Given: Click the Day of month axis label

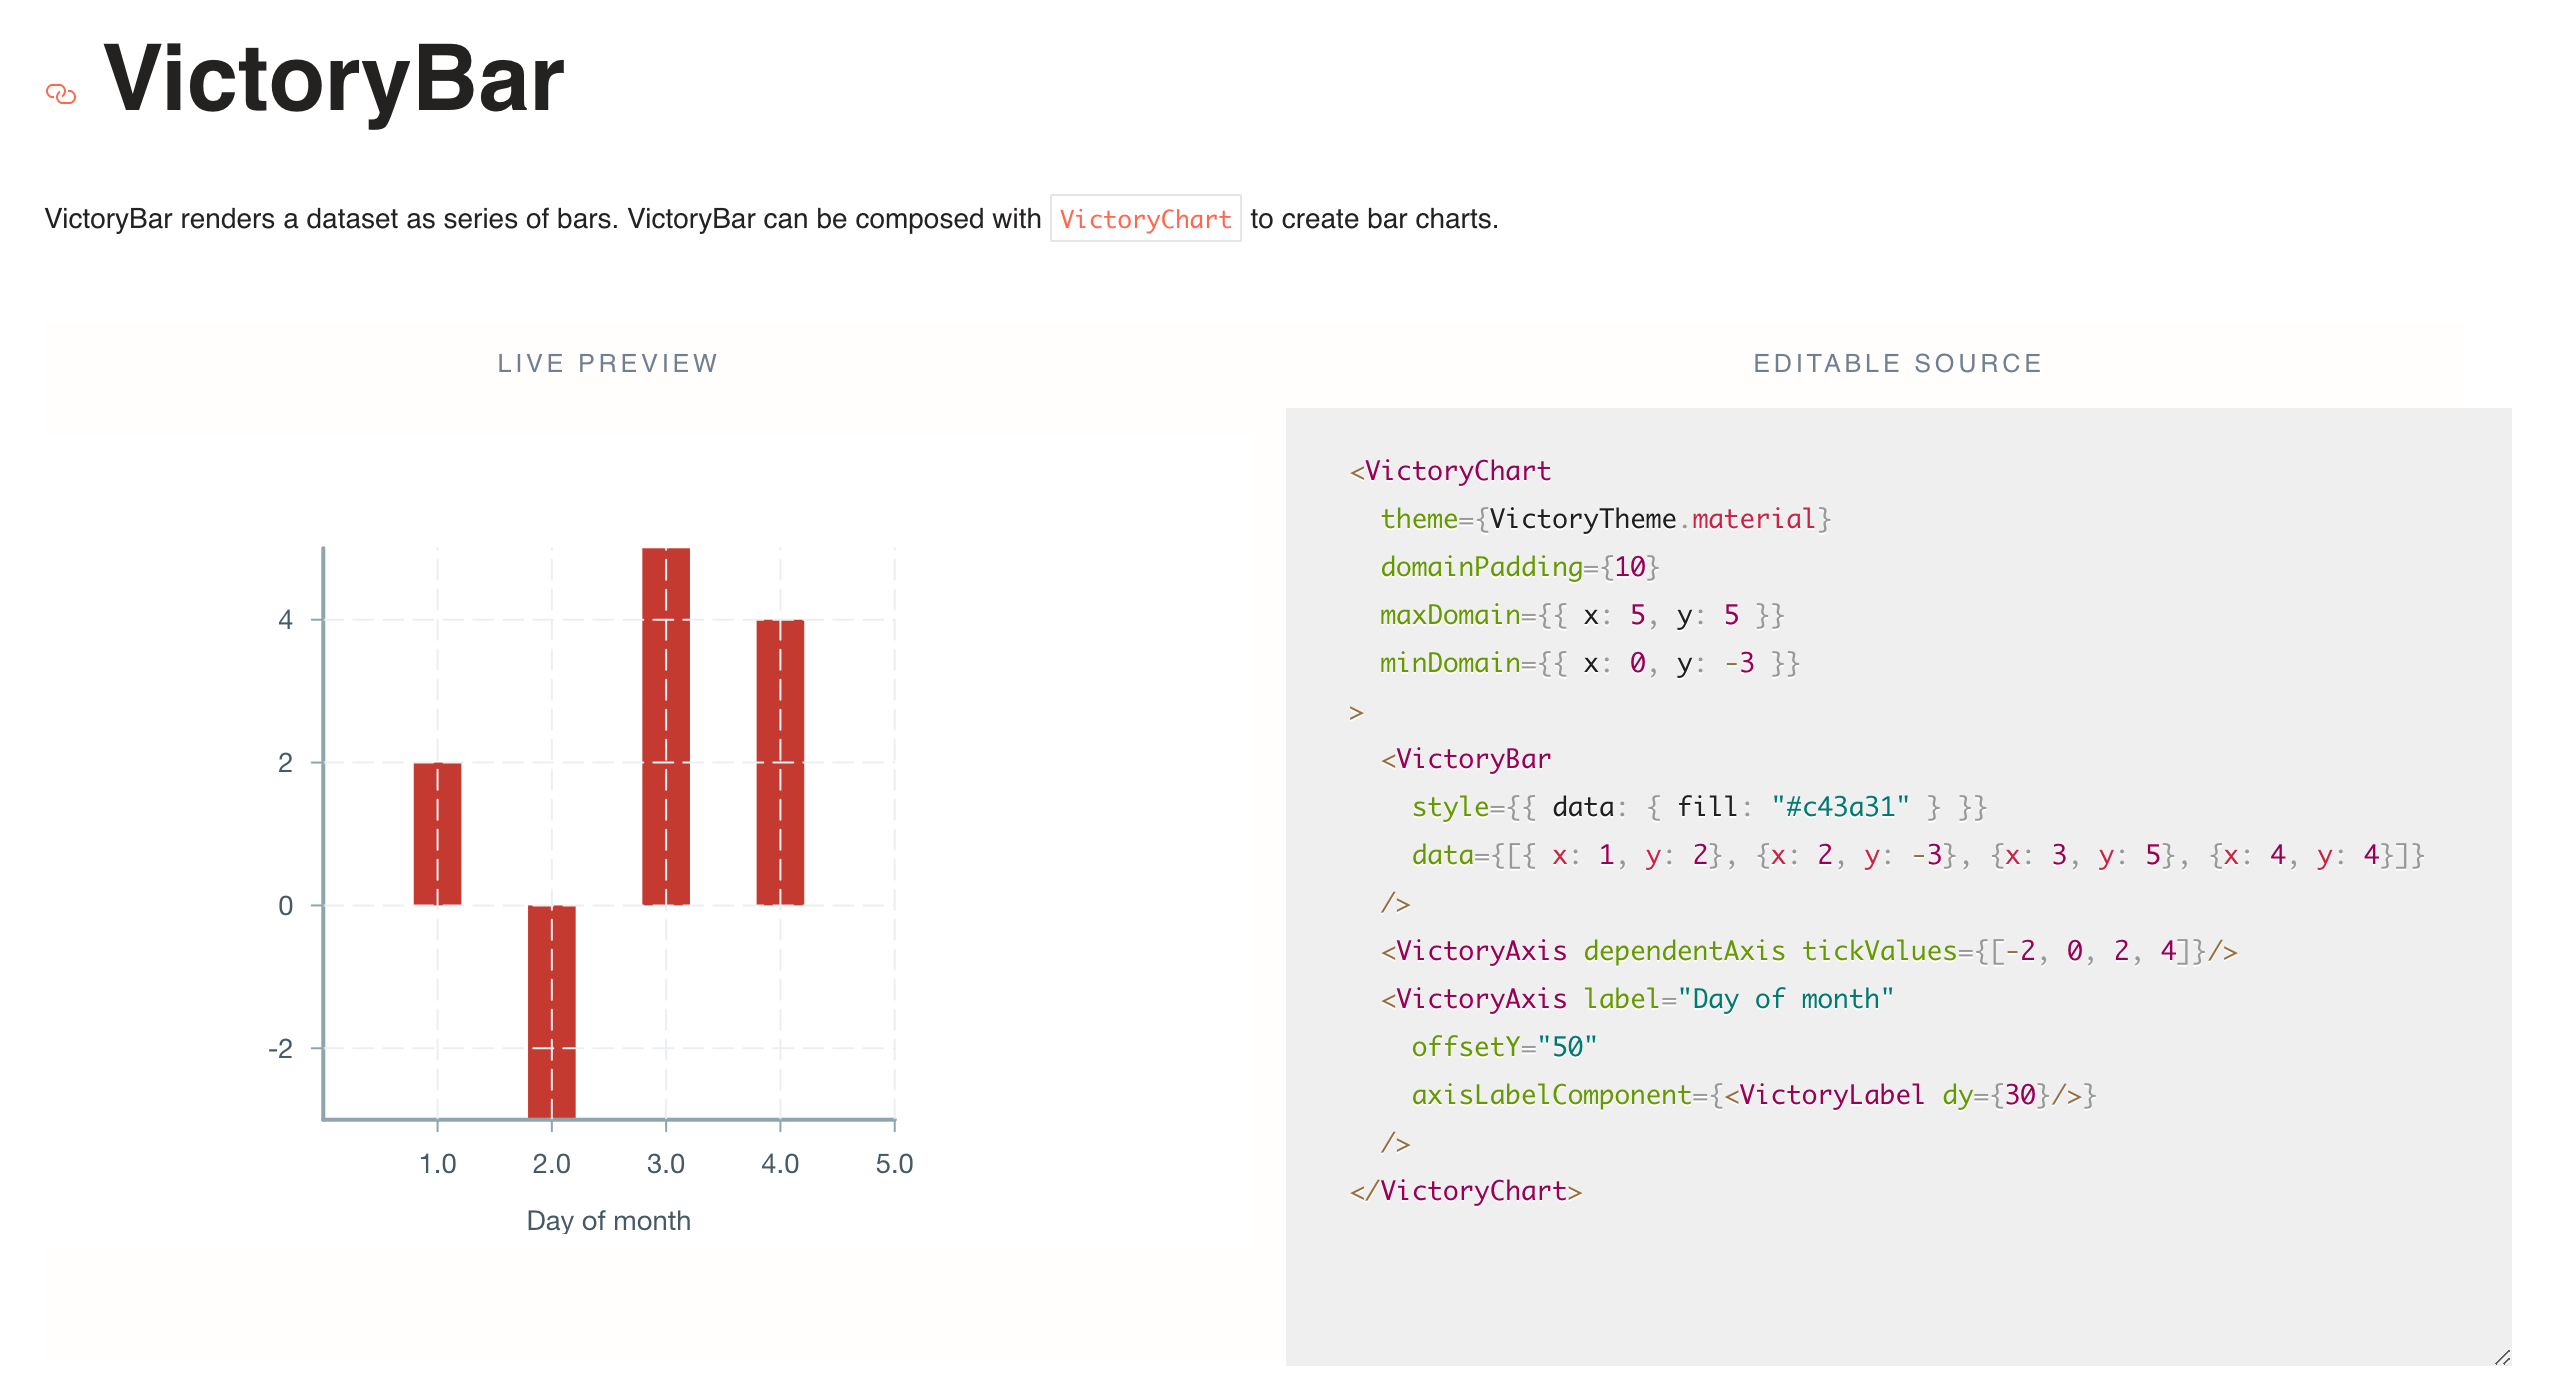Looking at the screenshot, I should coord(609,1220).
